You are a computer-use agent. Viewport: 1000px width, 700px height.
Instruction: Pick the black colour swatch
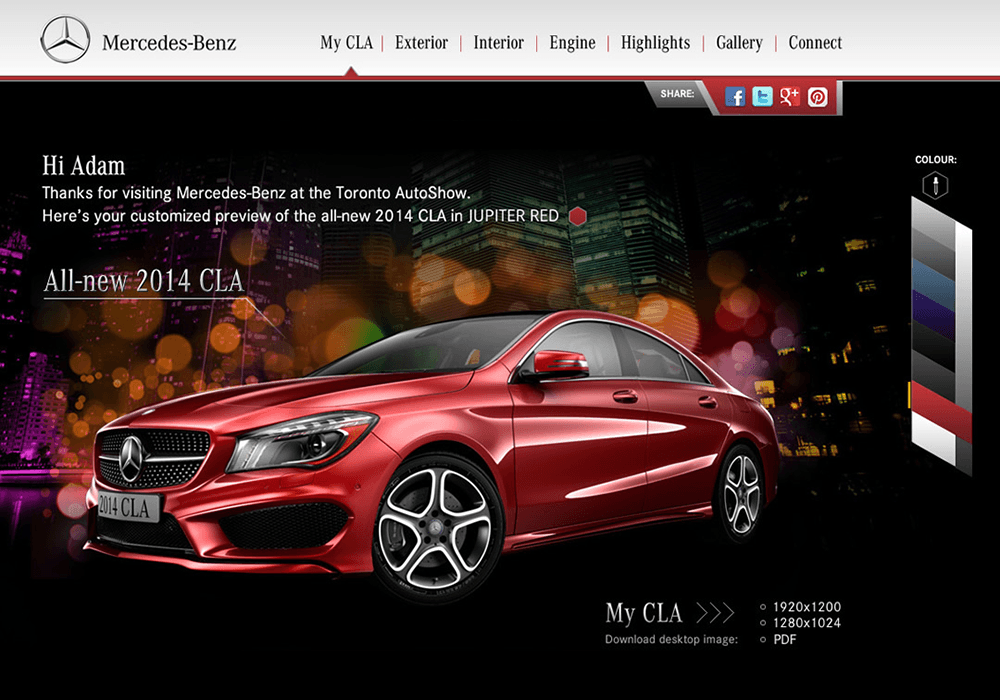[x=933, y=347]
